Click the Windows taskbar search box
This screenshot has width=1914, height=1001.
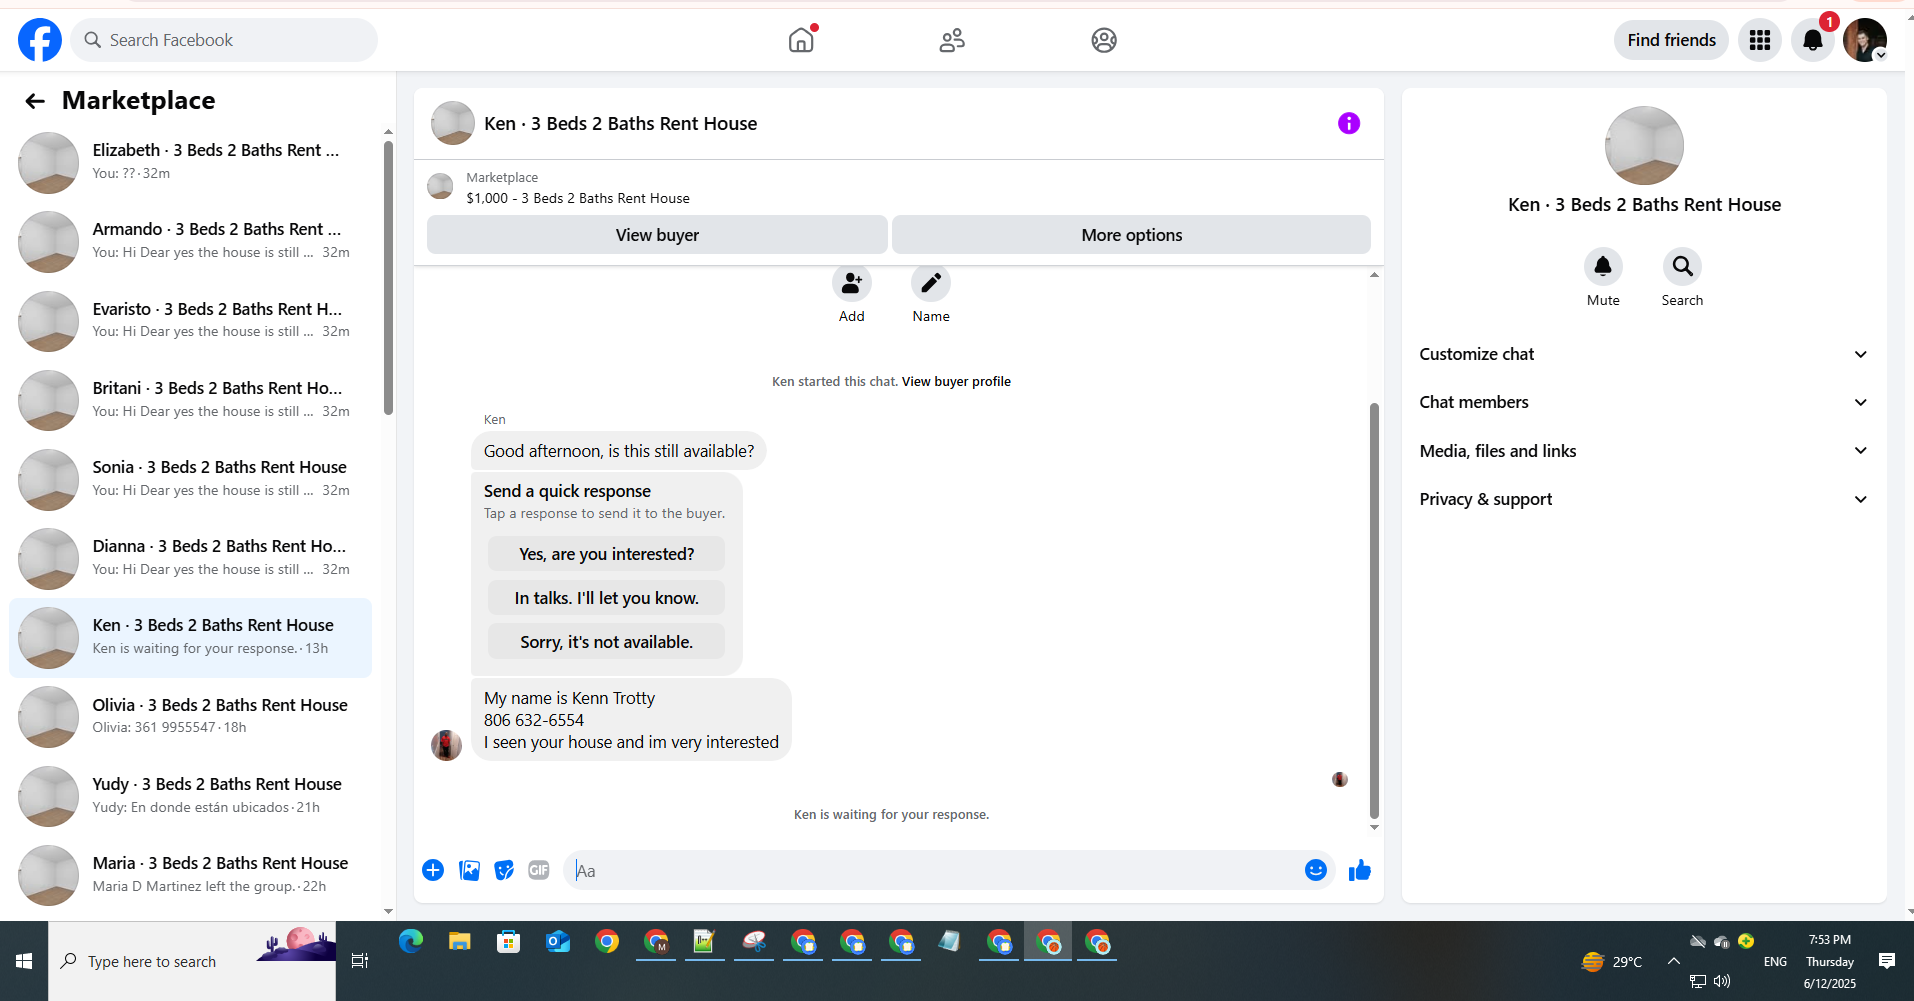pos(192,961)
